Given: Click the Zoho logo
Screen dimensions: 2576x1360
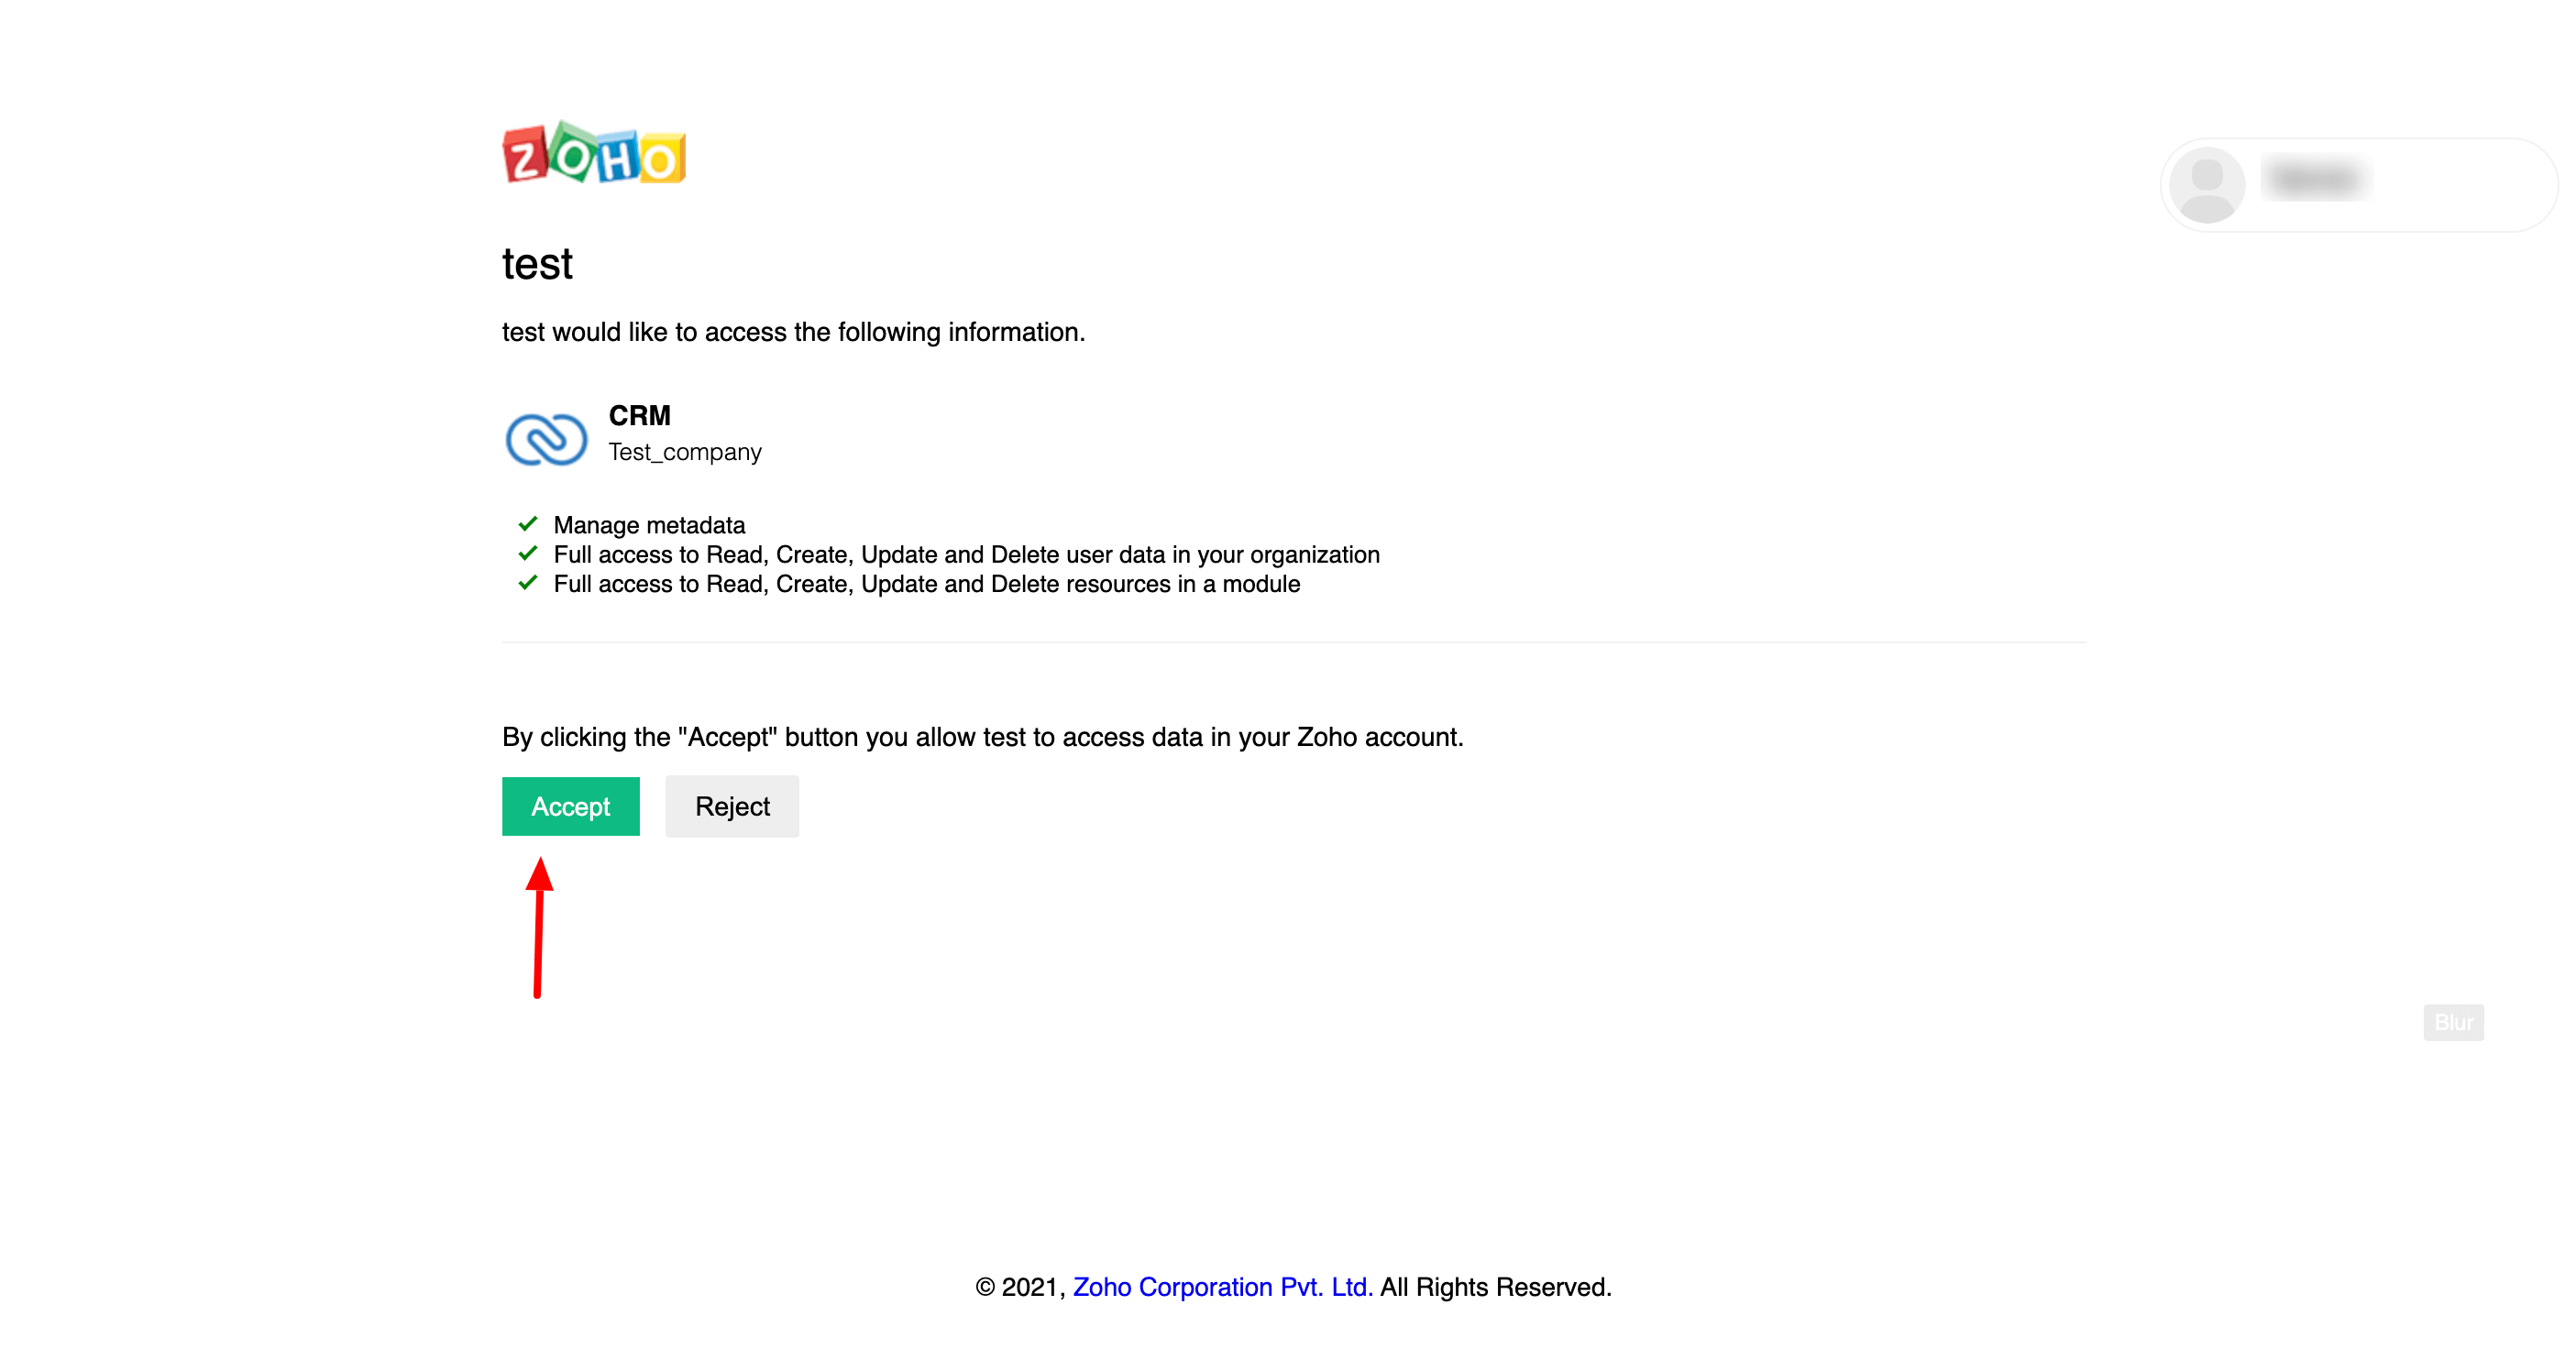Looking at the screenshot, I should pos(594,154).
